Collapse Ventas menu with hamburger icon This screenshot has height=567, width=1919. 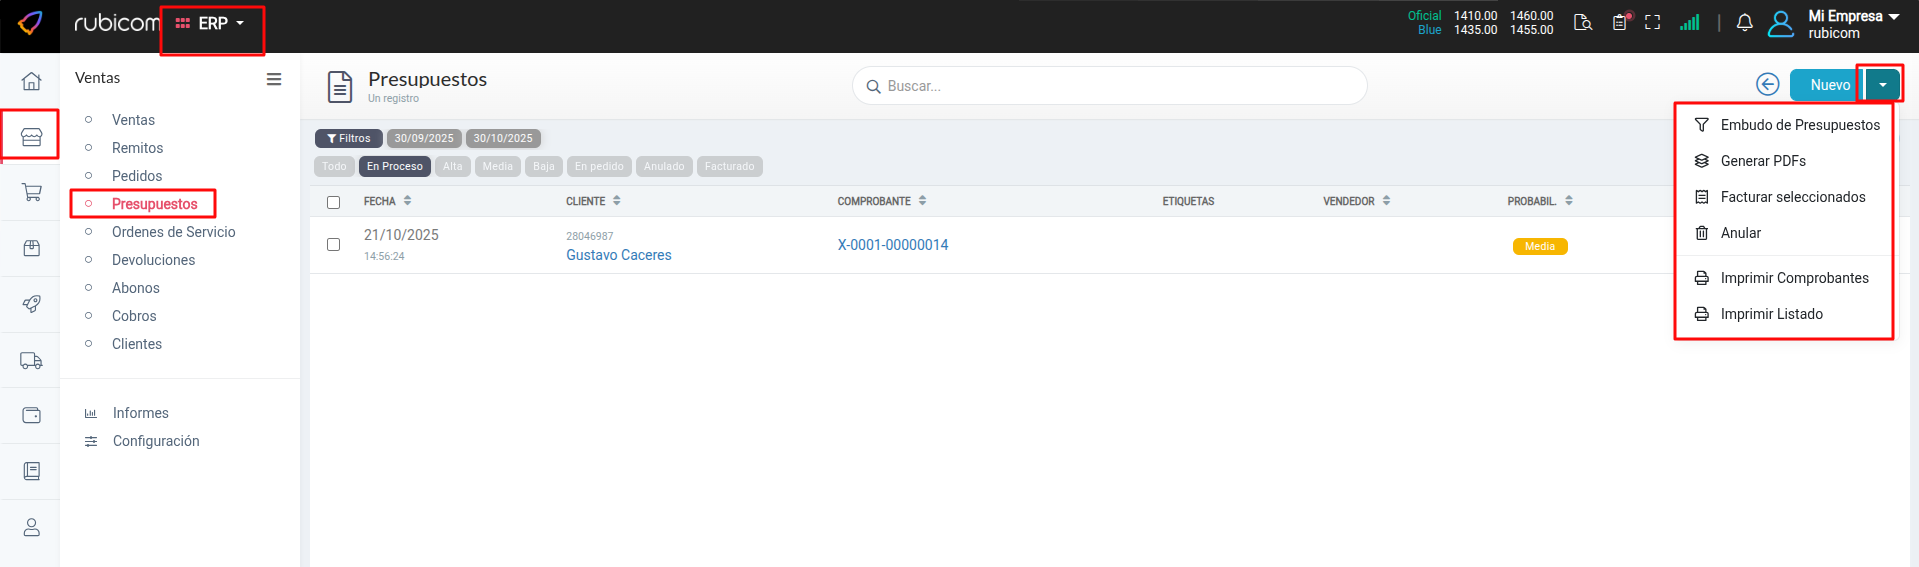pyautogui.click(x=274, y=79)
